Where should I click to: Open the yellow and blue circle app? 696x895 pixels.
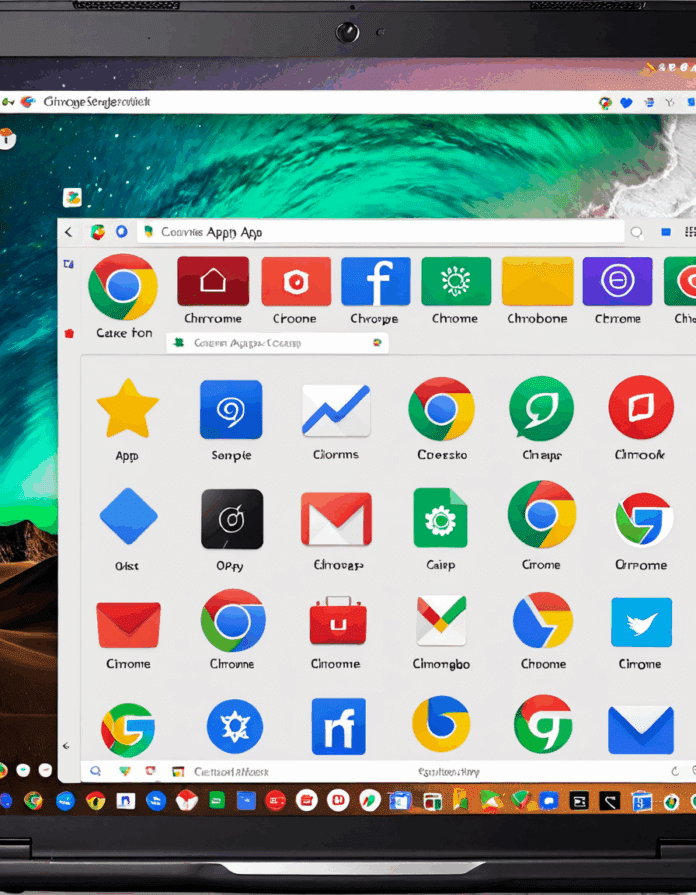click(441, 724)
